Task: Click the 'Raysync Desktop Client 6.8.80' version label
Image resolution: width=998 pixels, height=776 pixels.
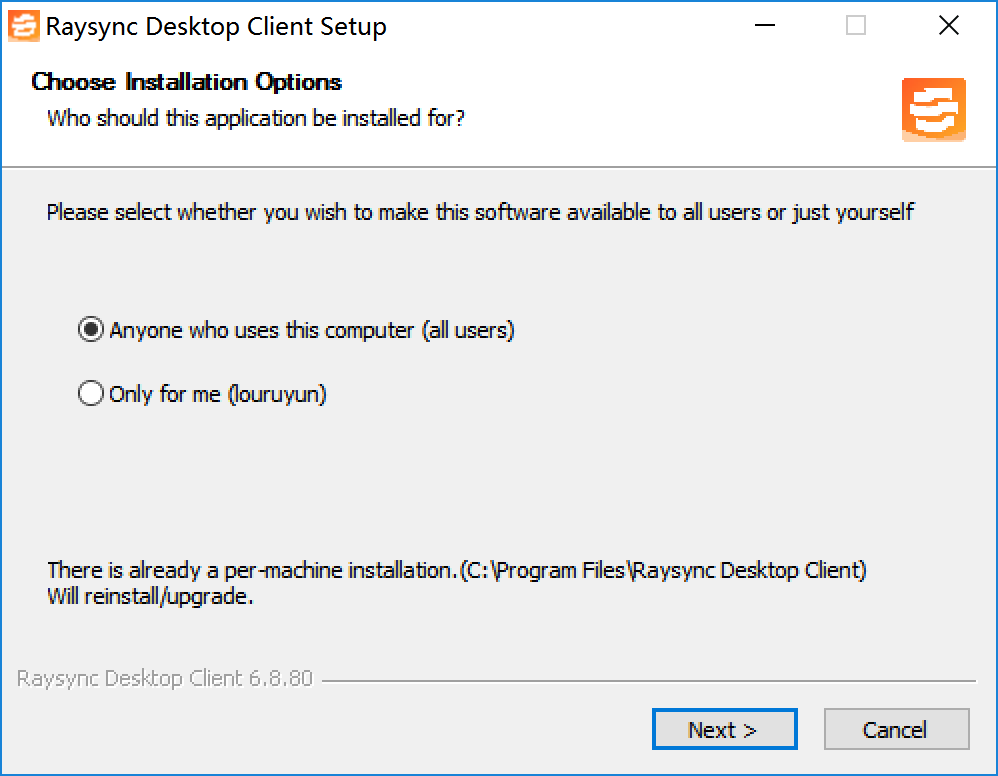Action: point(165,679)
